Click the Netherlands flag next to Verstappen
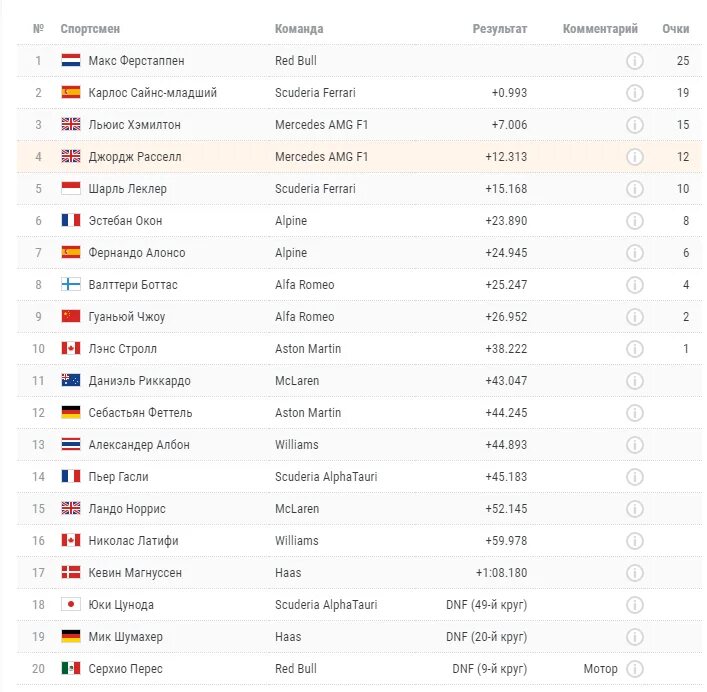The height and width of the screenshot is (692, 707). [71, 60]
